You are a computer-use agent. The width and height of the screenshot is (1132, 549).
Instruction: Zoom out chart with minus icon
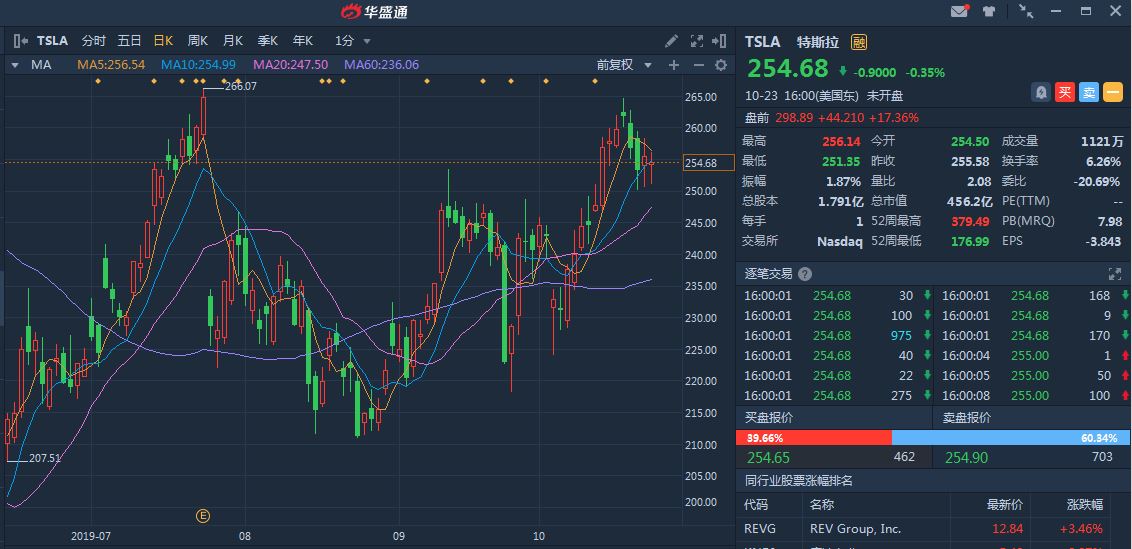click(x=697, y=65)
